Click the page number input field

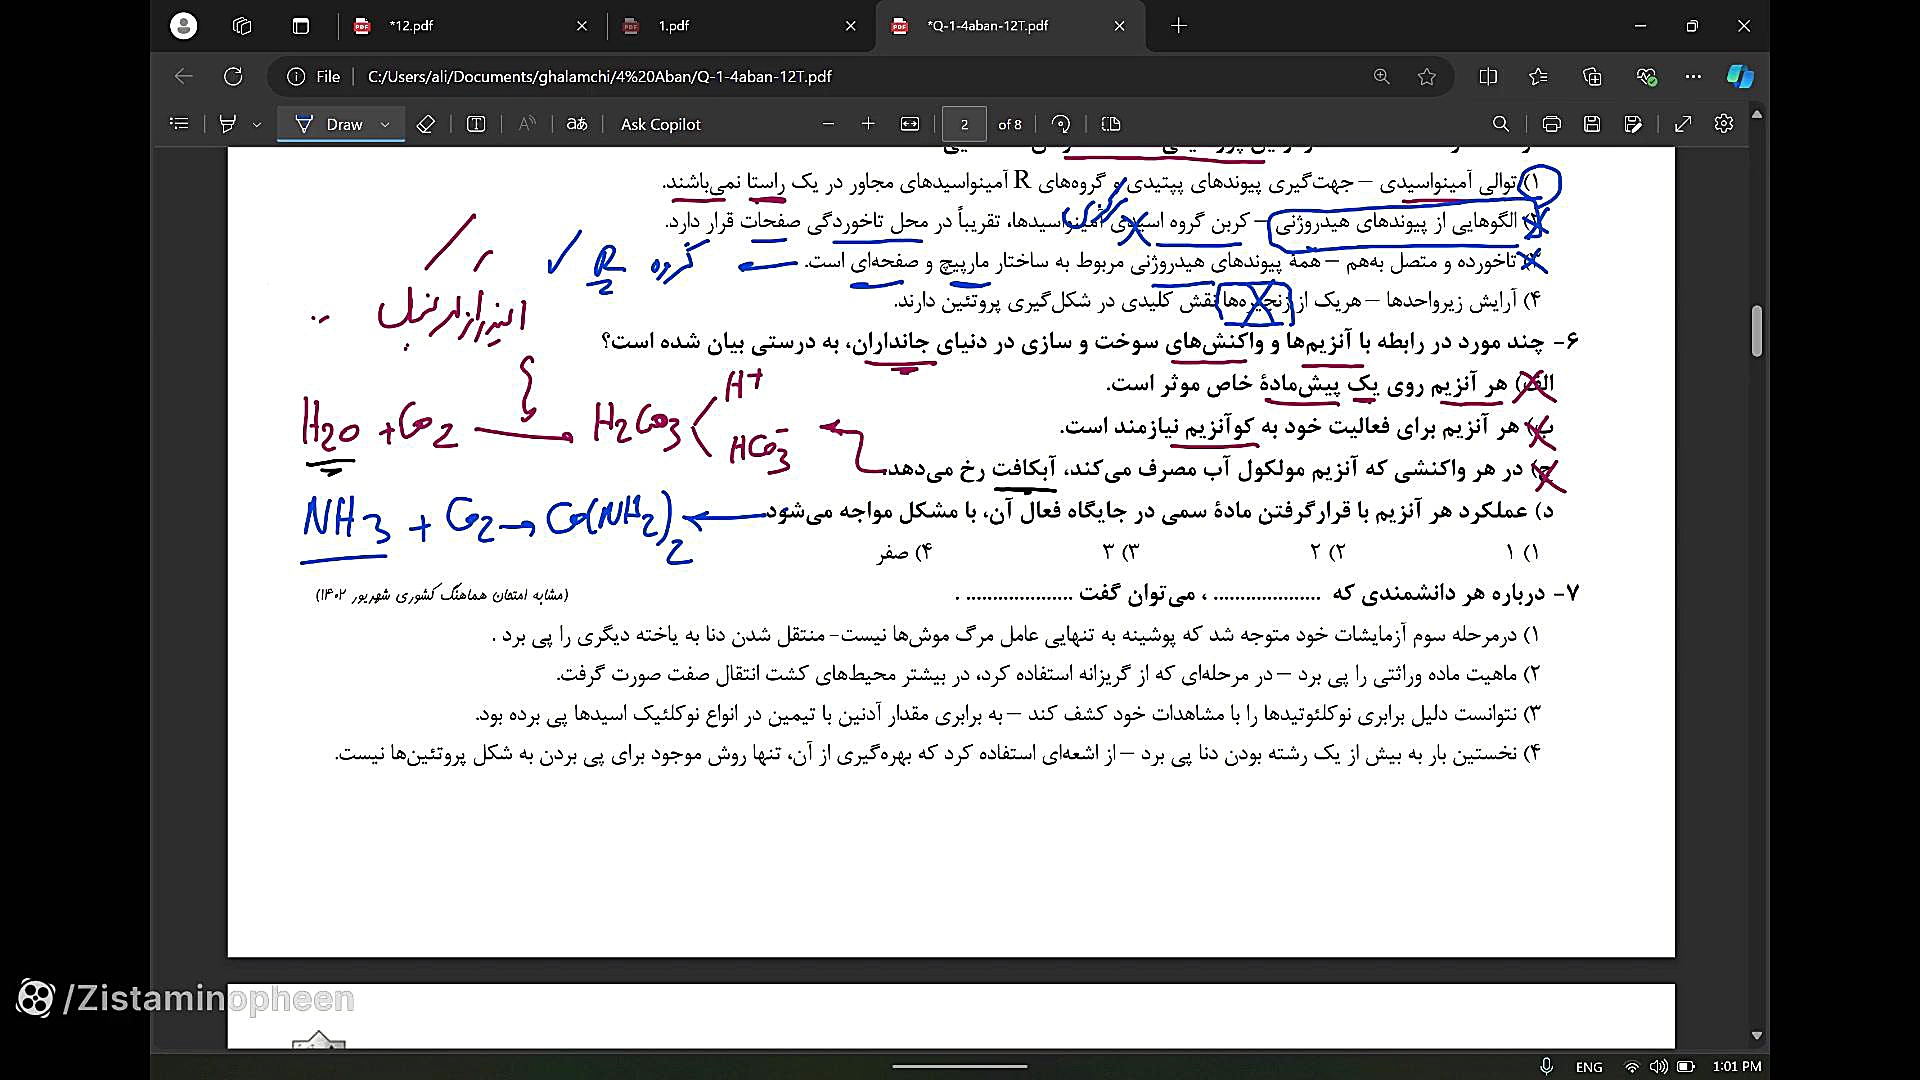pos(964,124)
